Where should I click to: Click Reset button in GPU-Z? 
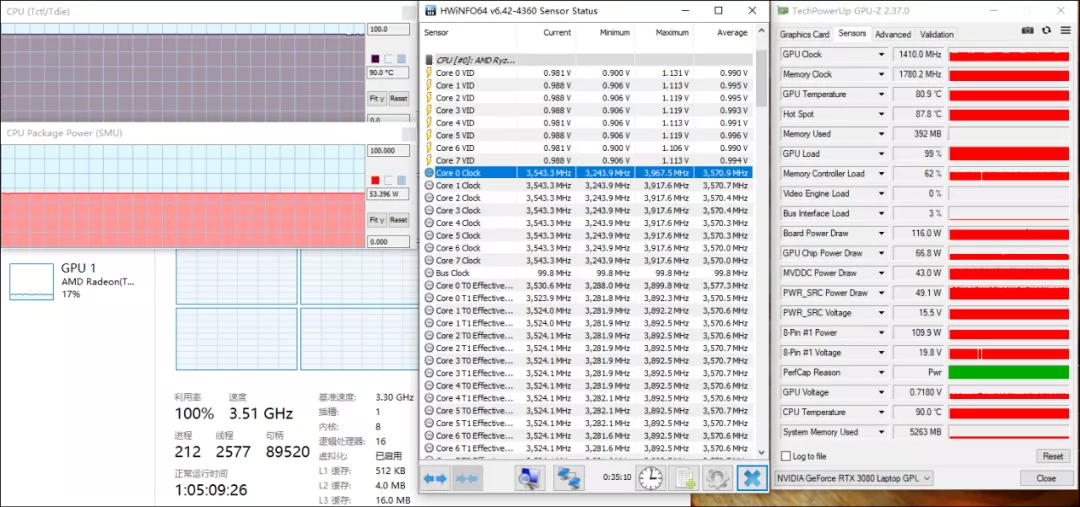click(1052, 456)
